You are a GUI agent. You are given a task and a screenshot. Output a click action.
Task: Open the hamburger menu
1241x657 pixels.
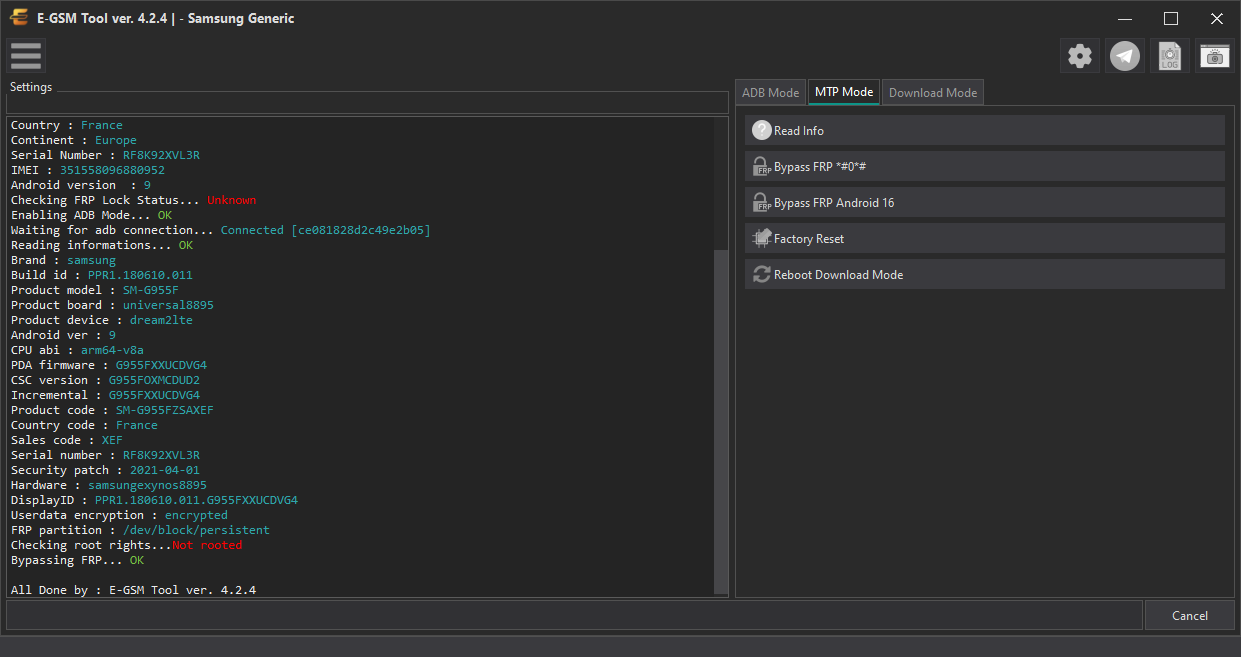[25, 56]
